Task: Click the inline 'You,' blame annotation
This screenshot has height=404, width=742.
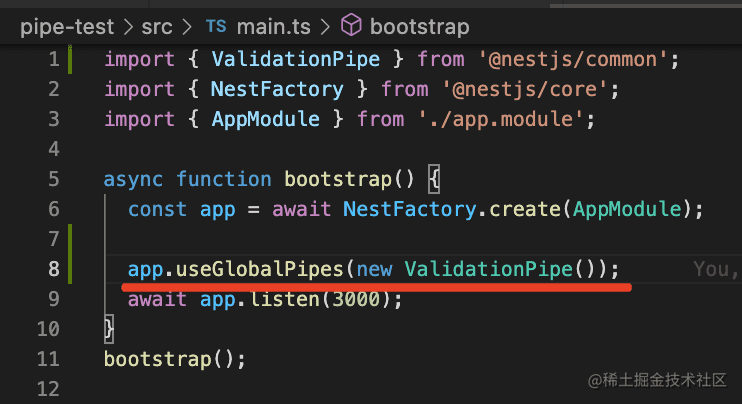Action: click(x=716, y=270)
